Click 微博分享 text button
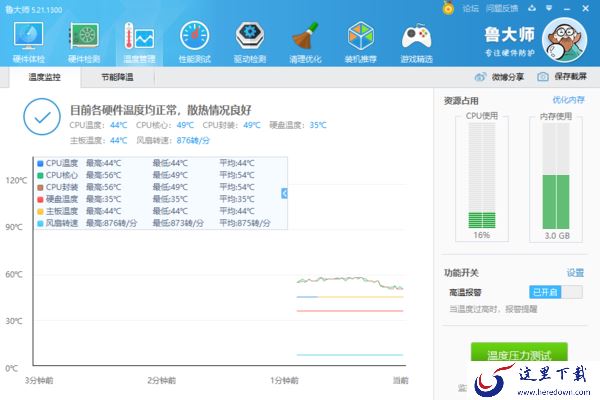The height and width of the screenshot is (400, 600). [x=507, y=77]
